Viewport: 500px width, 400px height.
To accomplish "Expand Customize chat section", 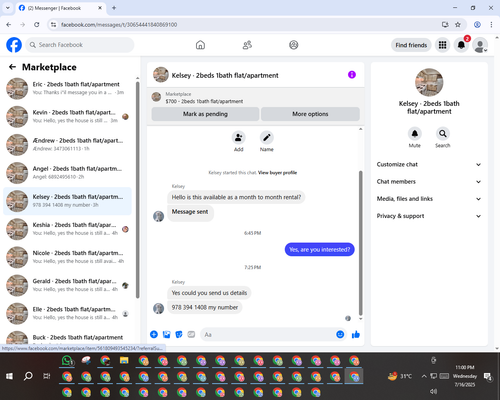I will 429,164.
